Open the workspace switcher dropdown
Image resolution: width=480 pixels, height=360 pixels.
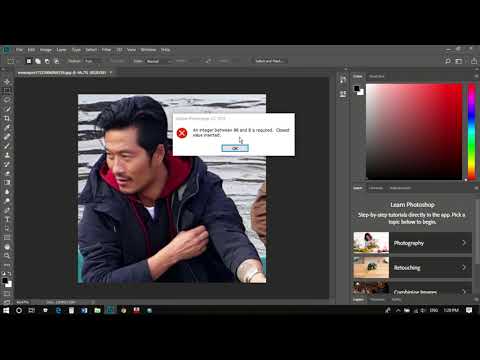pos(459,61)
